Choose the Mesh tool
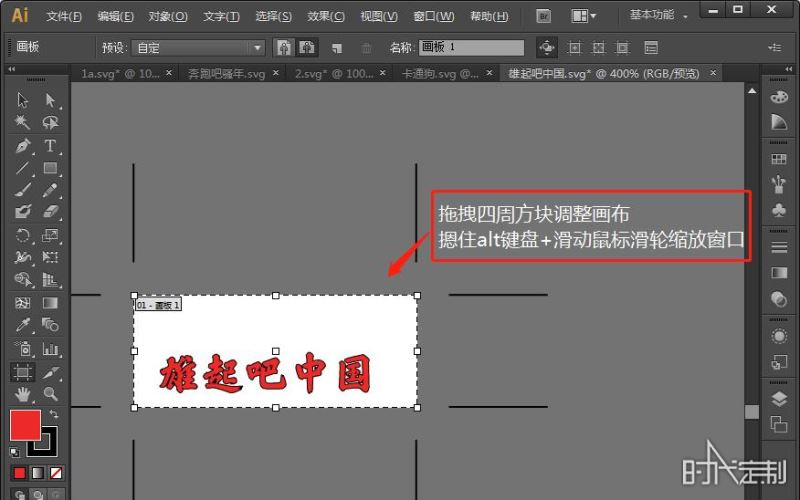Screen dimensions: 800x500 tap(22, 303)
